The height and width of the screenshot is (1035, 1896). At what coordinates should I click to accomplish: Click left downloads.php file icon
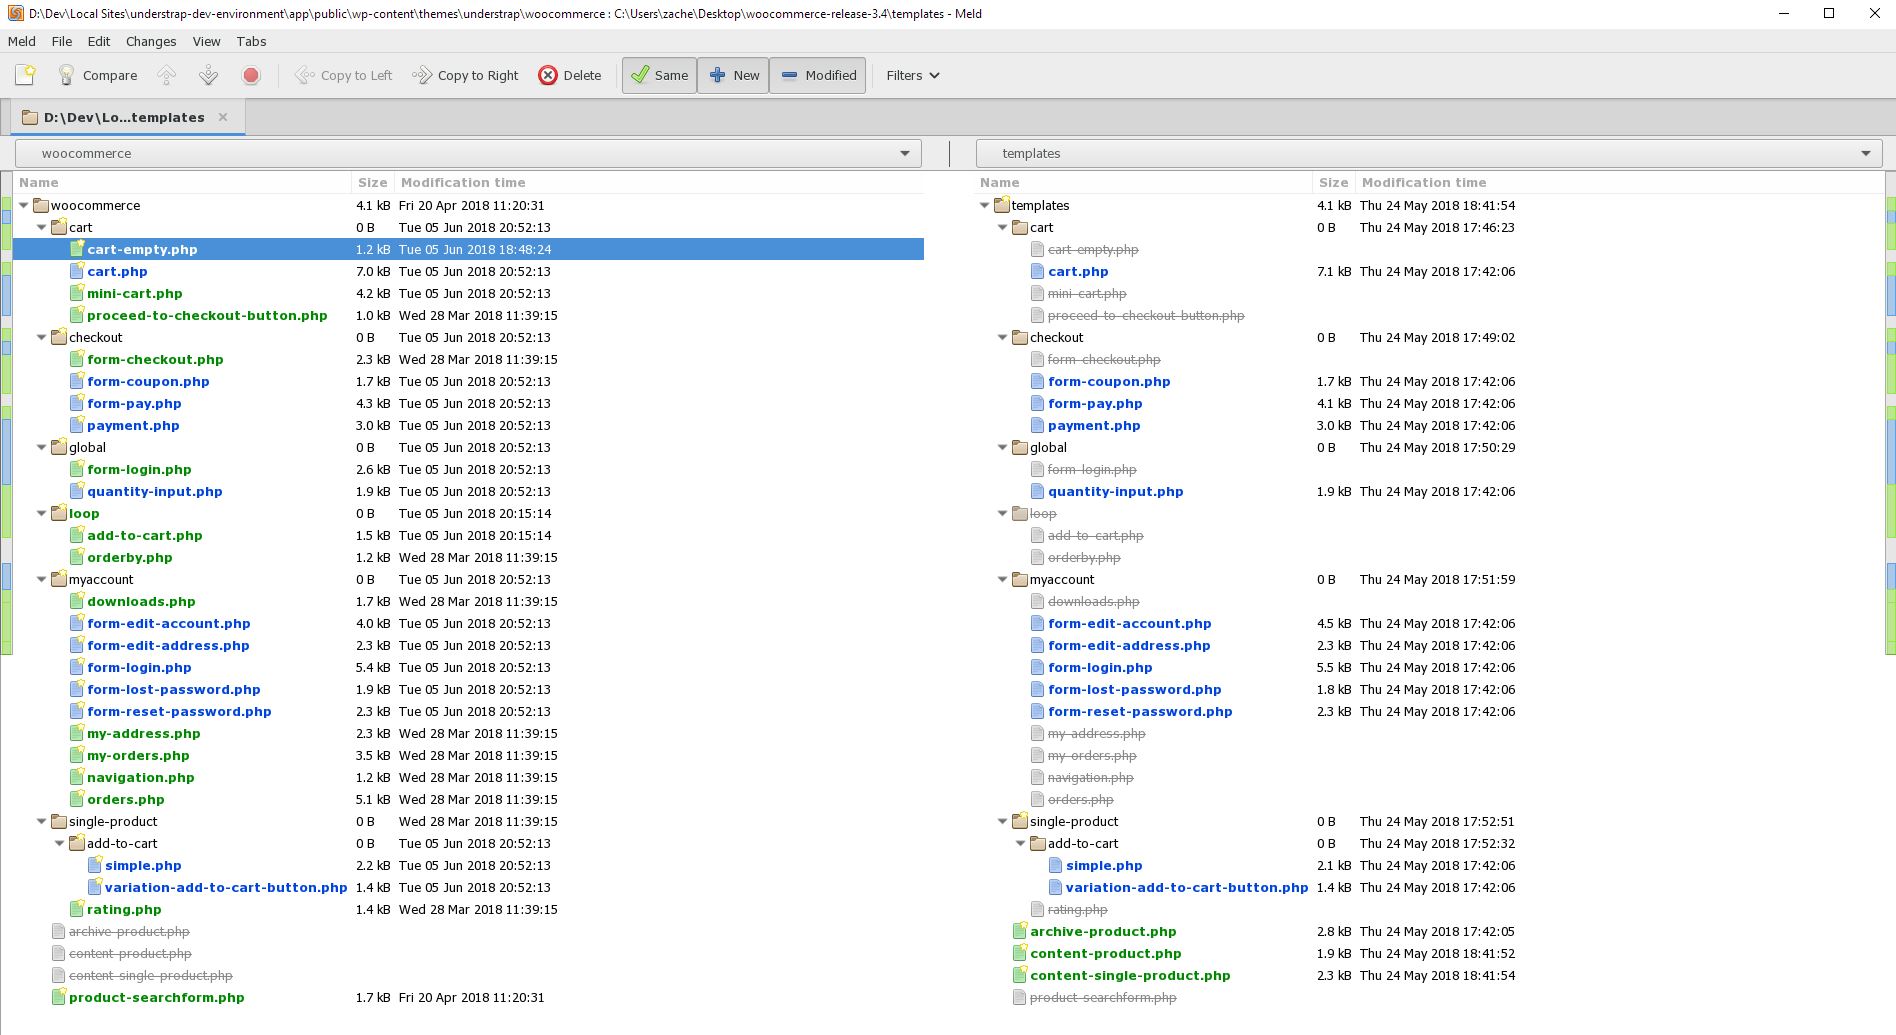pyautogui.click(x=77, y=601)
